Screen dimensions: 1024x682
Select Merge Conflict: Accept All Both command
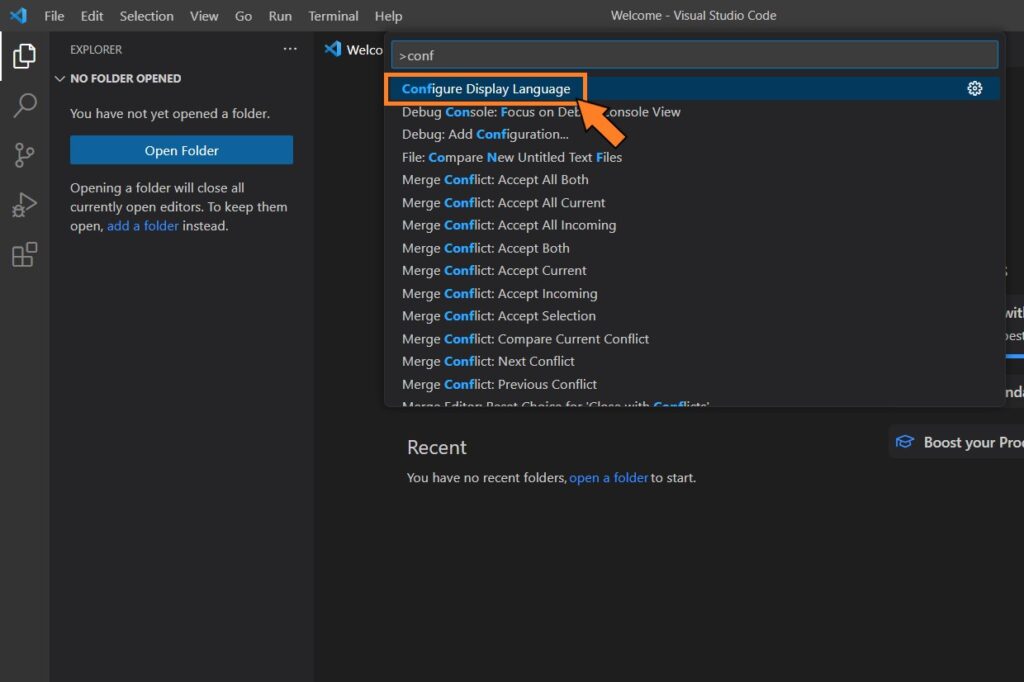(x=494, y=179)
